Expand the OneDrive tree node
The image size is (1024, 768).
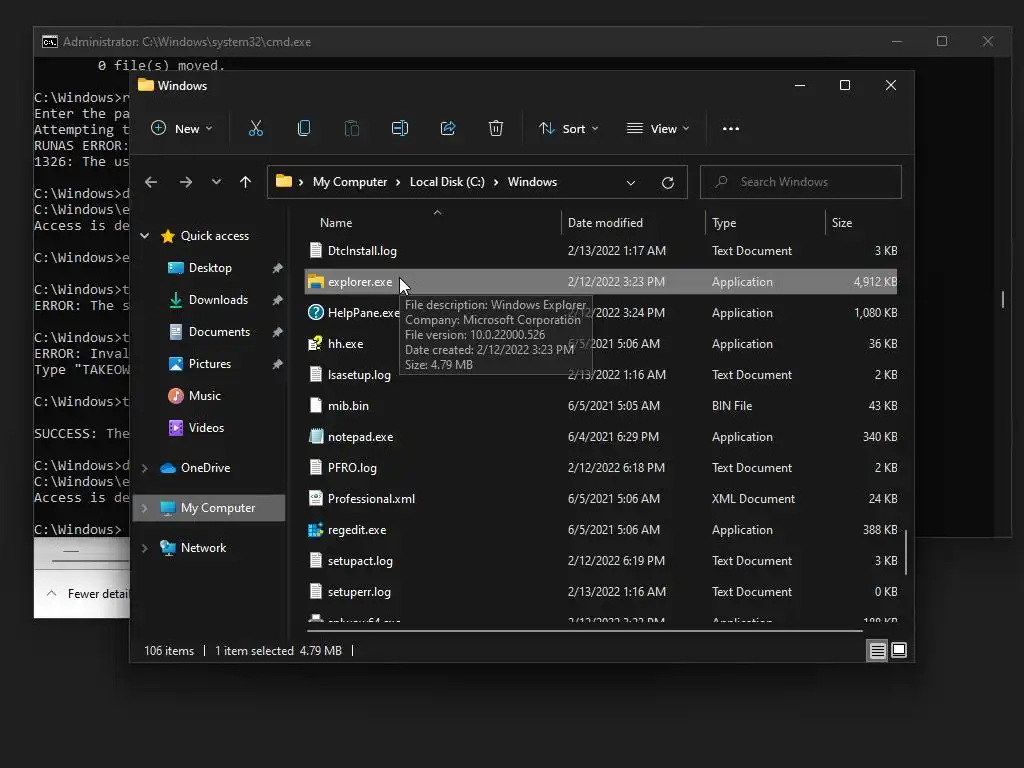(145, 468)
